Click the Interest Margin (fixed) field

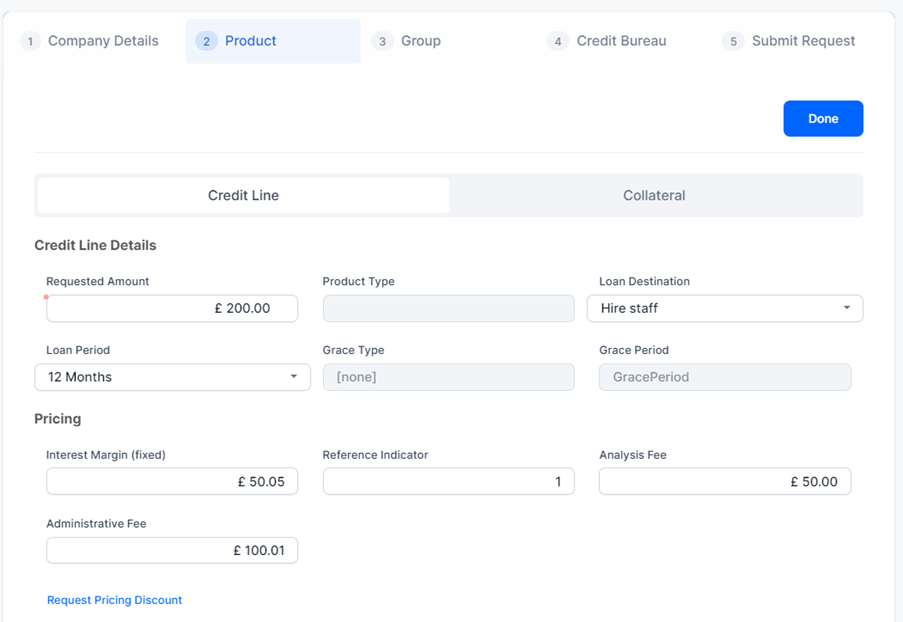(x=172, y=481)
